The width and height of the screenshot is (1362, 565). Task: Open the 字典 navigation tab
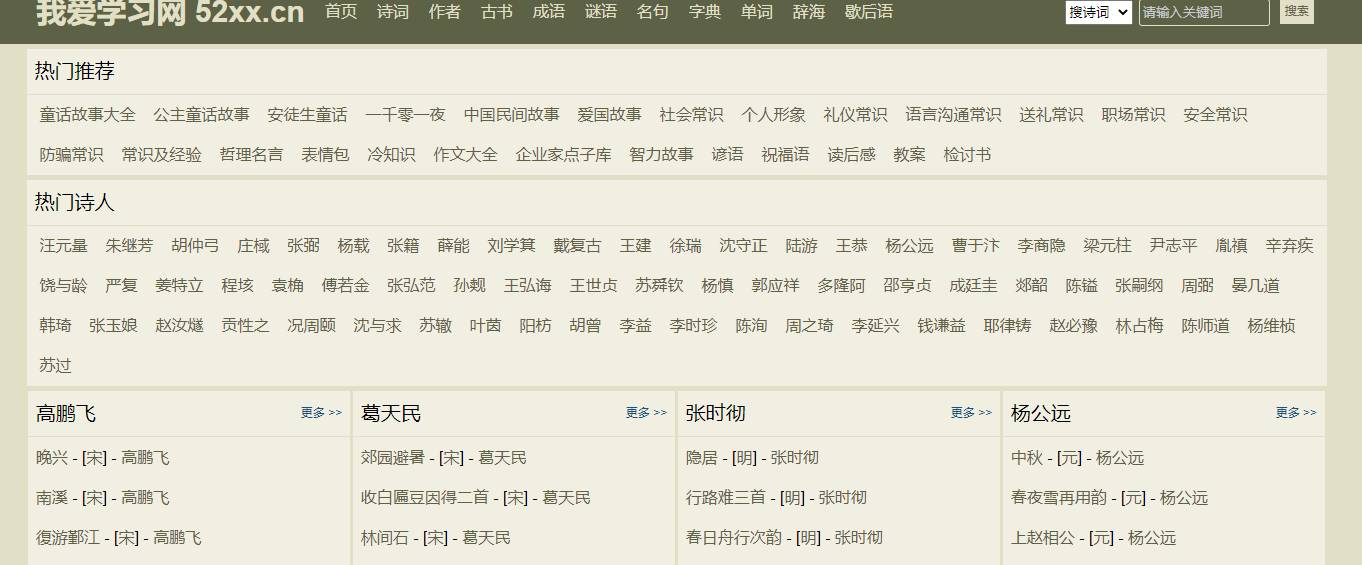pos(705,12)
